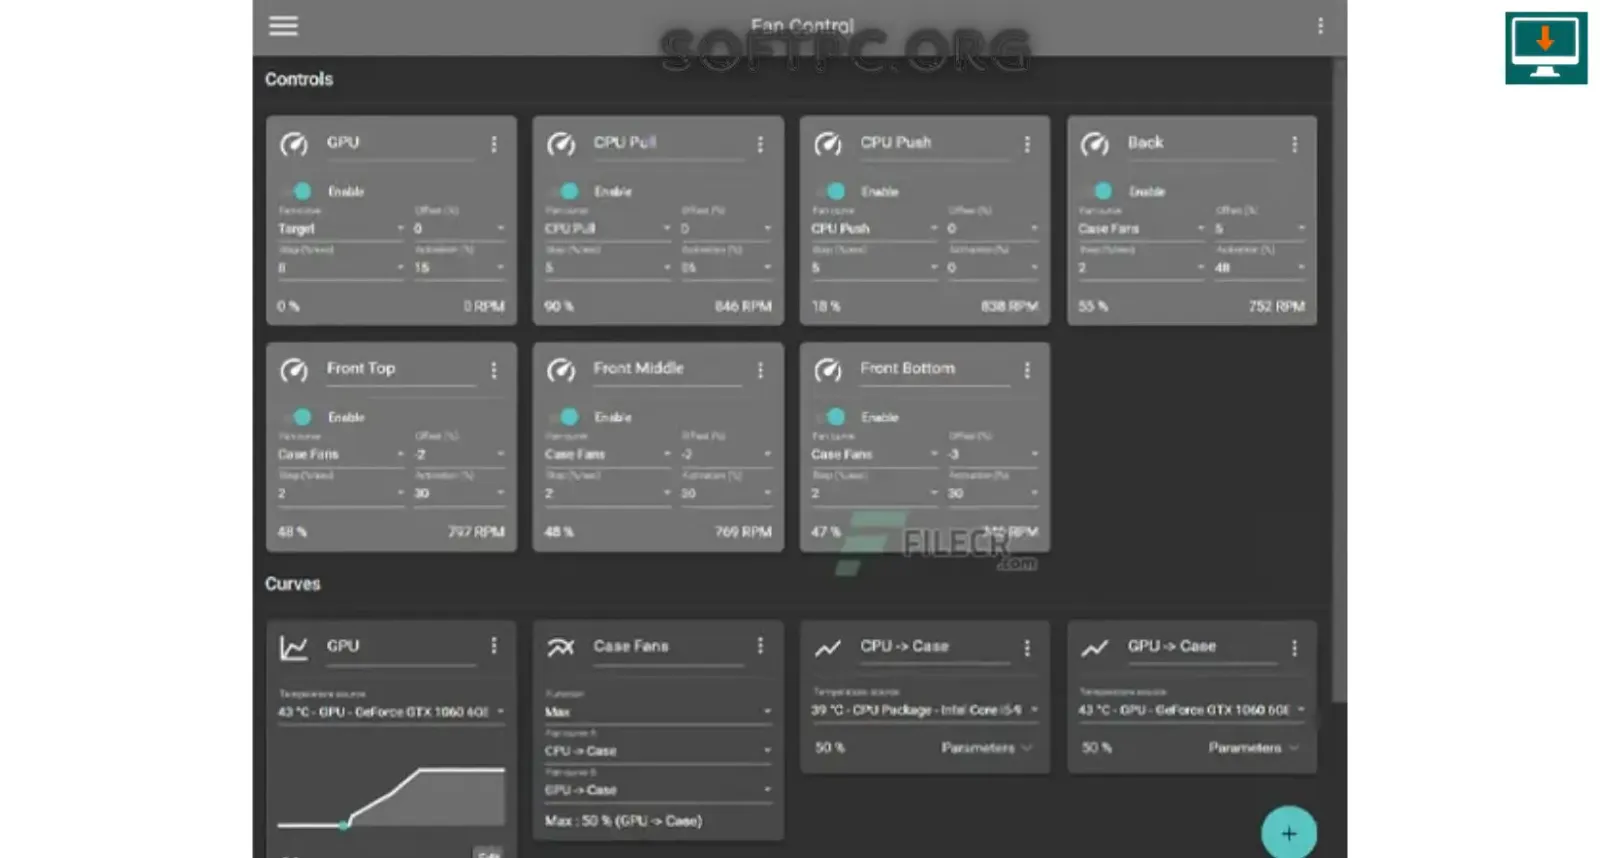The width and height of the screenshot is (1600, 858).
Task: Toggle the Enable switch on the GPU control
Action: click(x=299, y=191)
